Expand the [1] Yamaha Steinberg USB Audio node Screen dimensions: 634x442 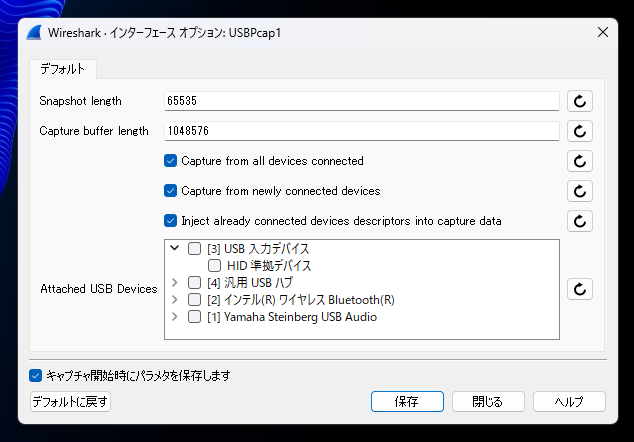click(x=174, y=316)
